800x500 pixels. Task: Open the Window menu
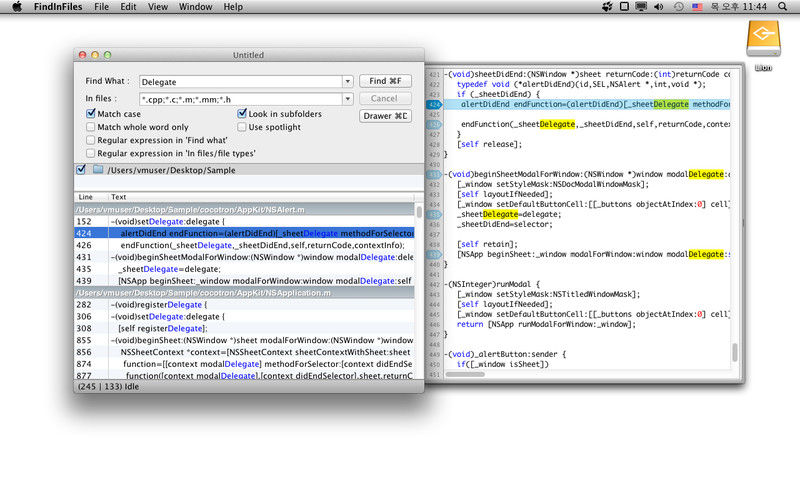[x=195, y=7]
